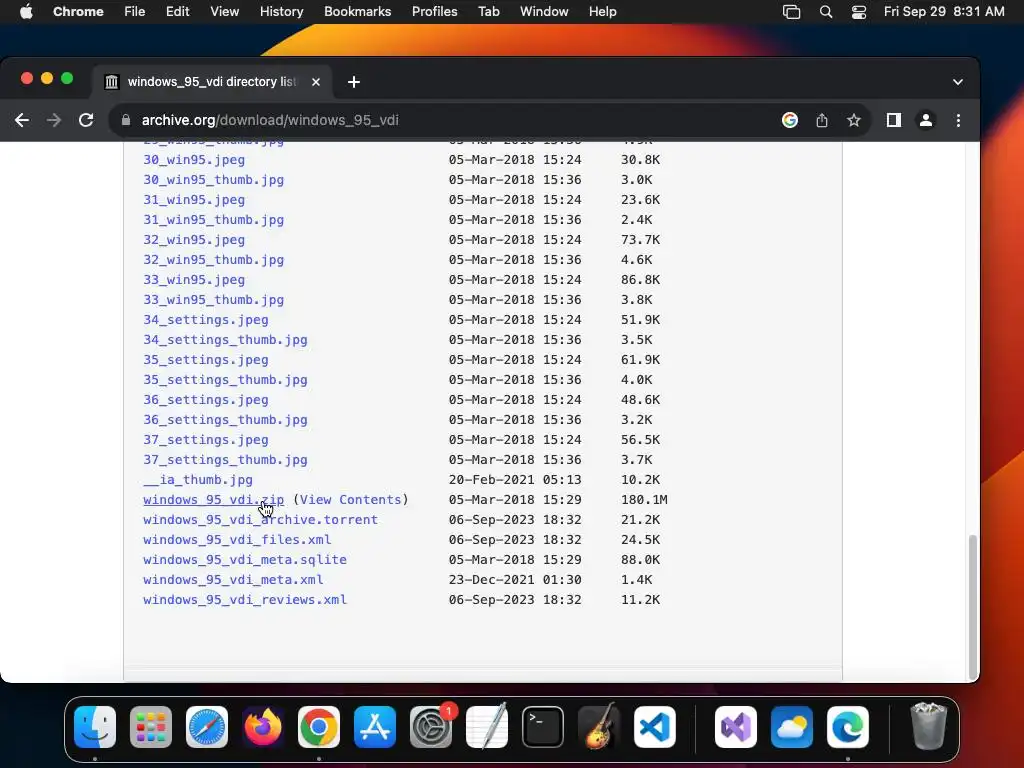Open 36_settings.jpeg link
This screenshot has width=1024, height=768.
(x=206, y=400)
